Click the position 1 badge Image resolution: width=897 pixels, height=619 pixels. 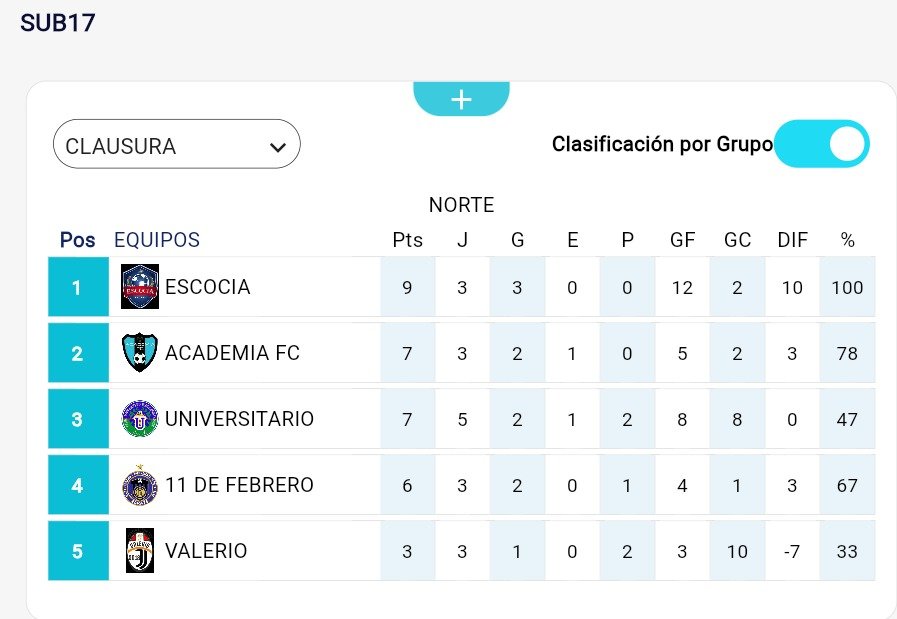coord(77,287)
